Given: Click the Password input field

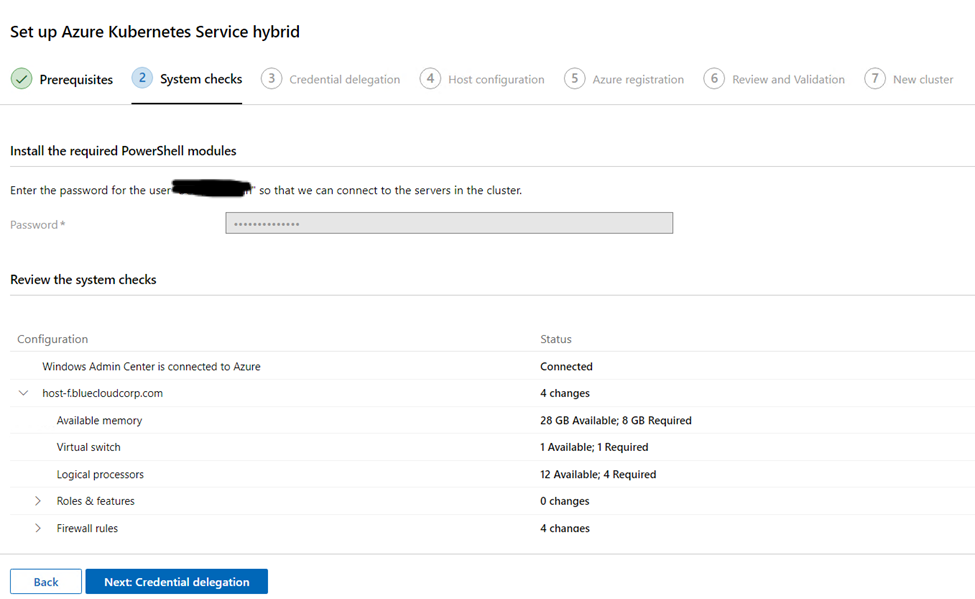Looking at the screenshot, I should (x=449, y=223).
